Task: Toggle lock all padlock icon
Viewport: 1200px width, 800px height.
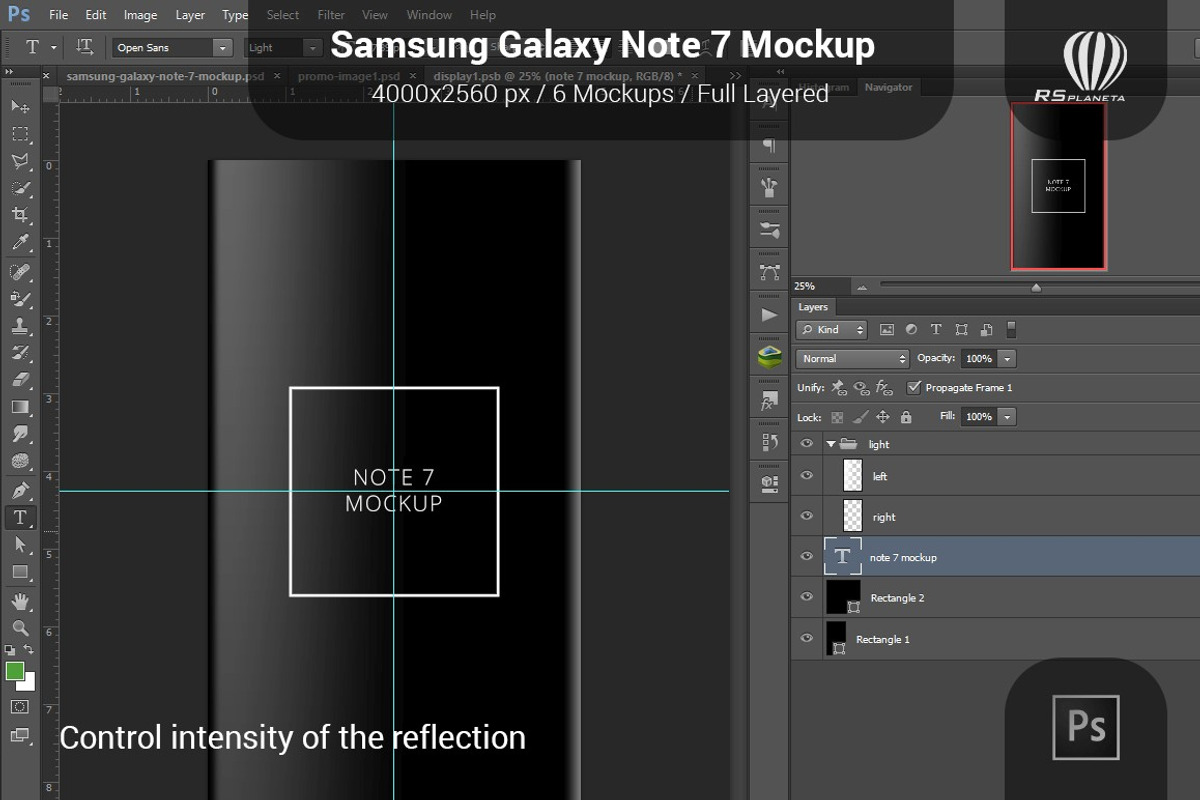Action: (x=906, y=417)
